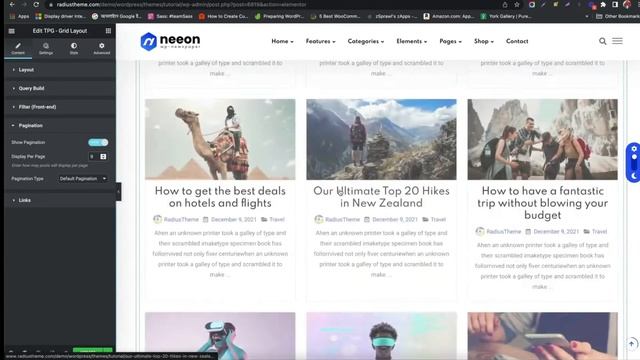Open post 'How to get the best deals on hotels'

pos(220,197)
